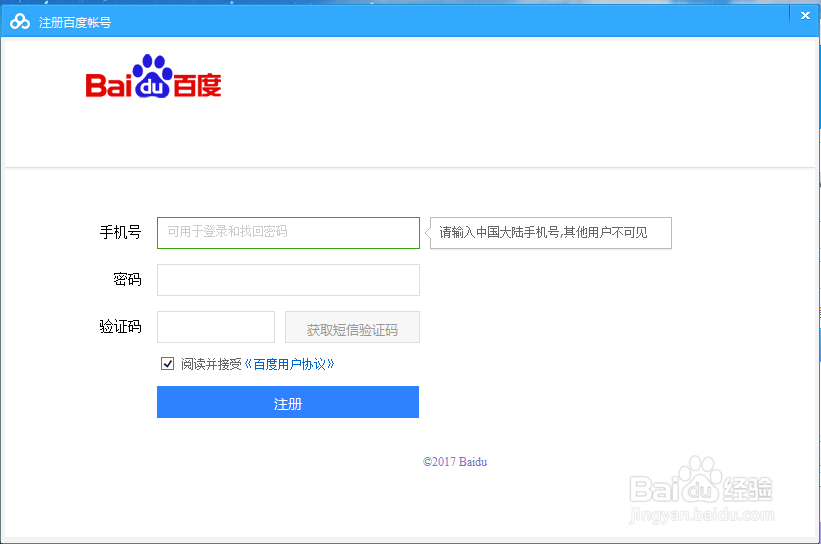821x544 pixels.
Task: Click the 阅读并接受 checkbox label text
Action: [211, 364]
